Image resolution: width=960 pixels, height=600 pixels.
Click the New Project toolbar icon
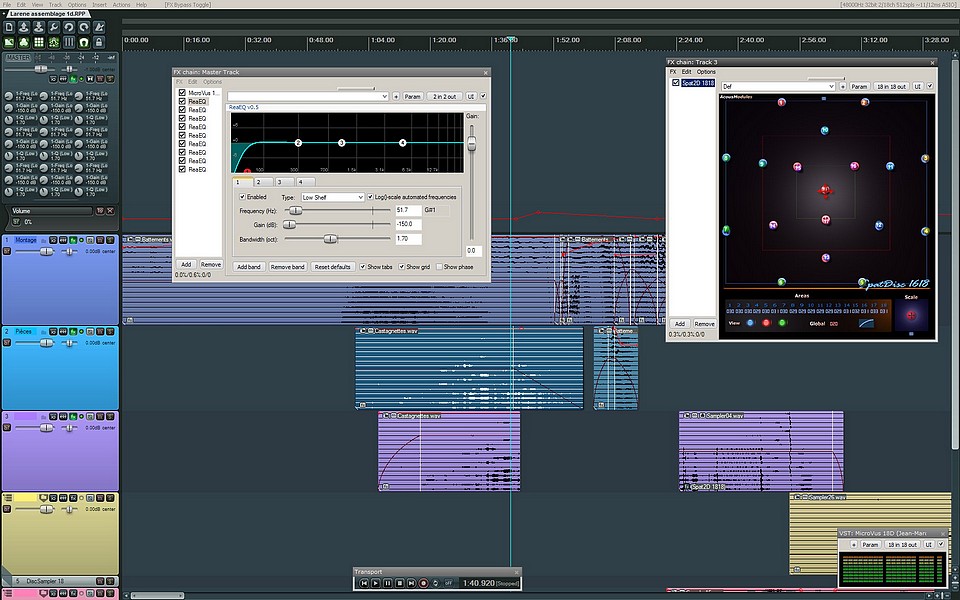[9, 27]
